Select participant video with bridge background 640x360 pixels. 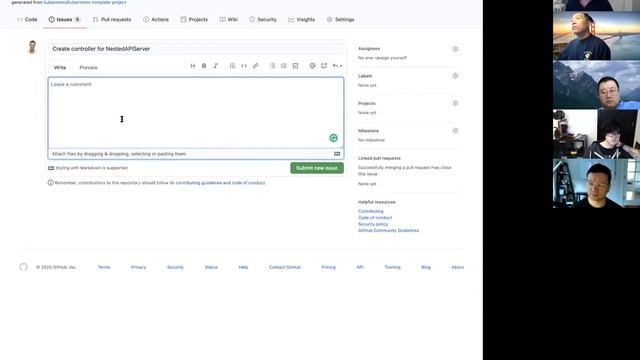(596, 36)
